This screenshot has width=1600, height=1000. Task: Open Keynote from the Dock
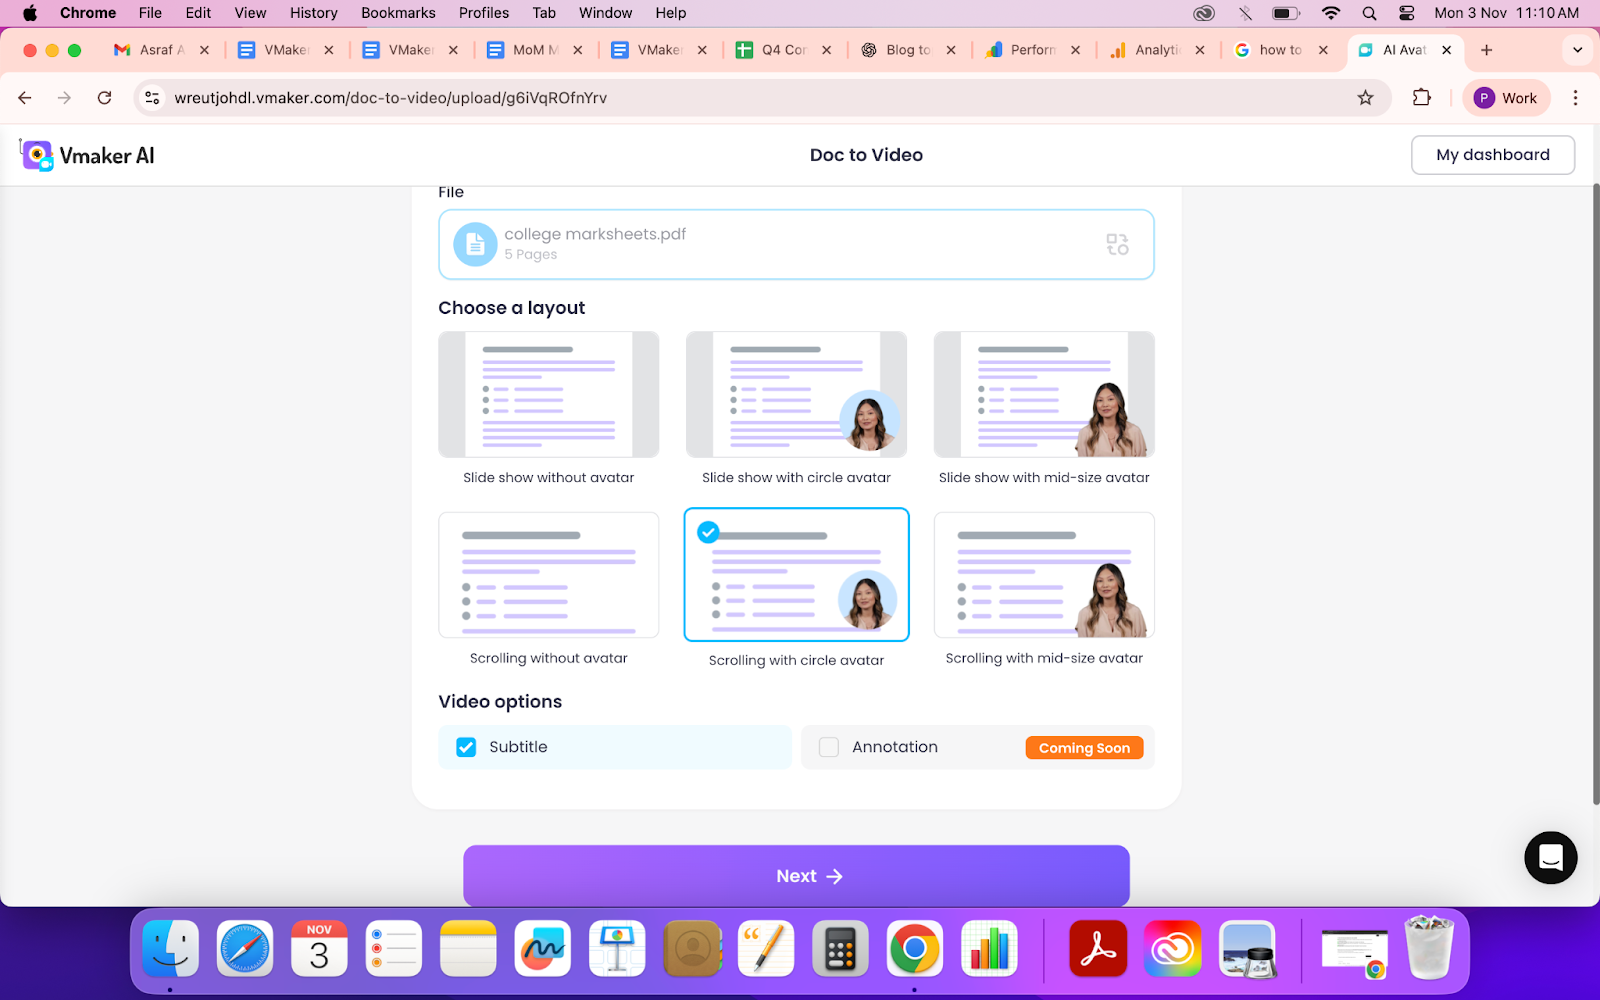(616, 948)
